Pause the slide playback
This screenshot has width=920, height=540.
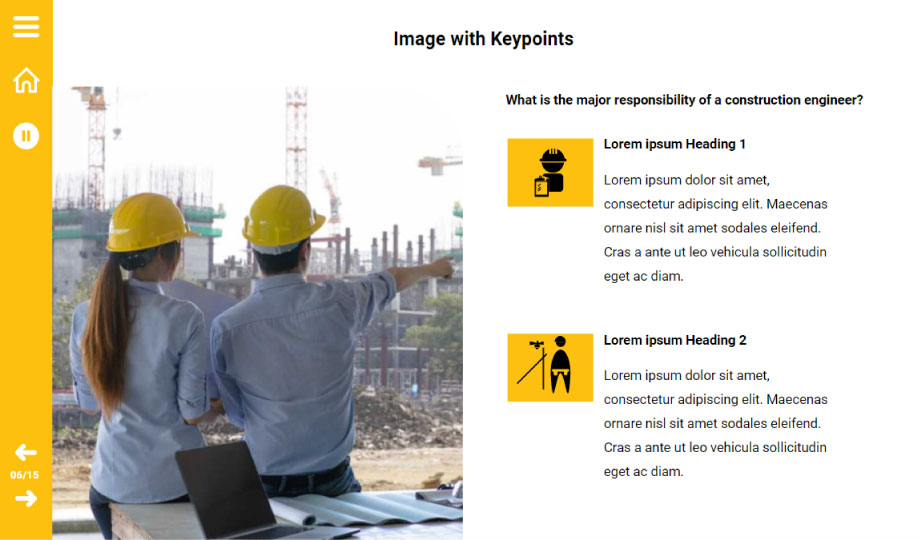pos(26,135)
